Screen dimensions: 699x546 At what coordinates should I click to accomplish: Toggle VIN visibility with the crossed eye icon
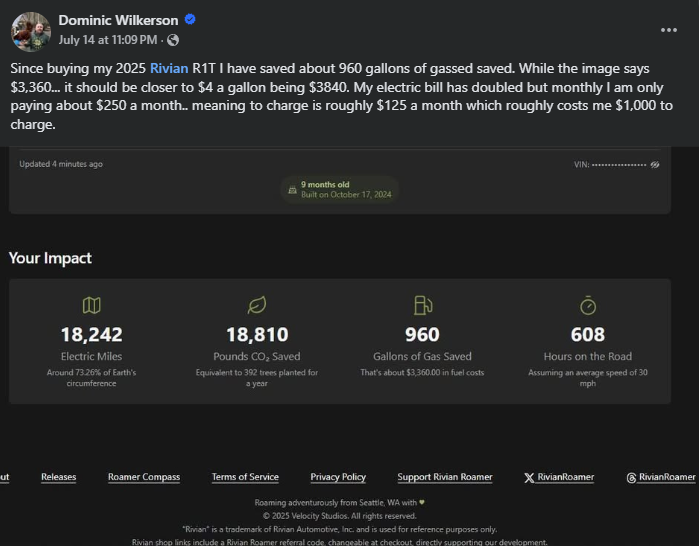(655, 165)
